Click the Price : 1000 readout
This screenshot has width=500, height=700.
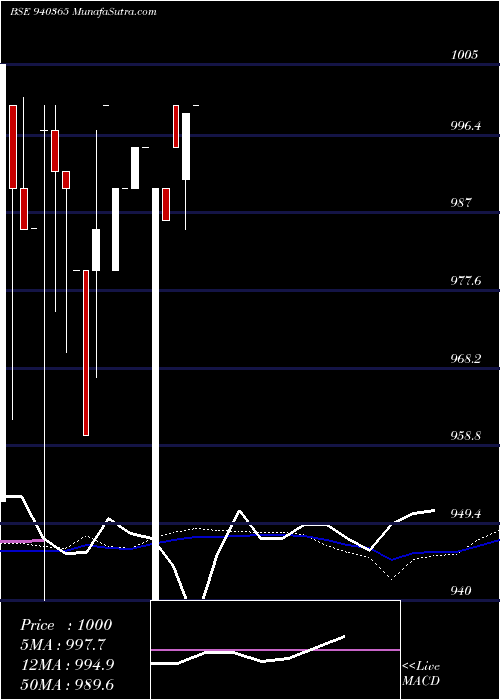[66, 625]
